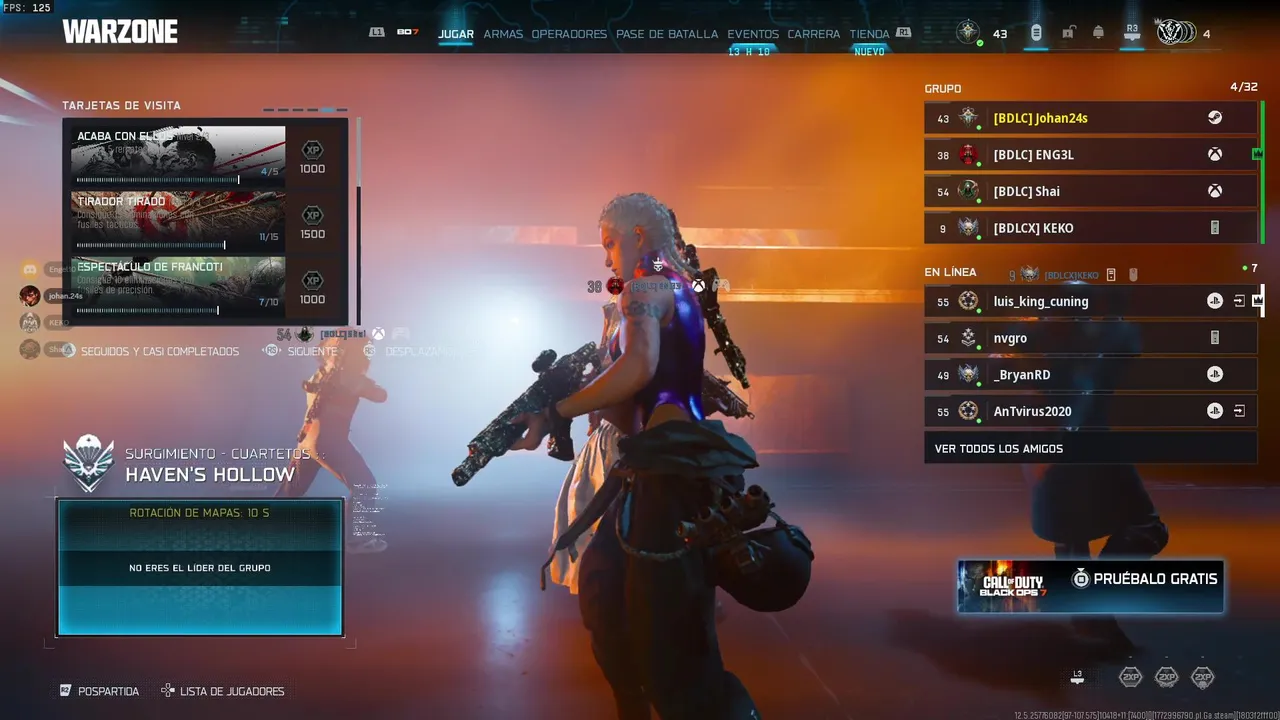
Task: Click johan.24s Discord avatar
Action: [30, 296]
